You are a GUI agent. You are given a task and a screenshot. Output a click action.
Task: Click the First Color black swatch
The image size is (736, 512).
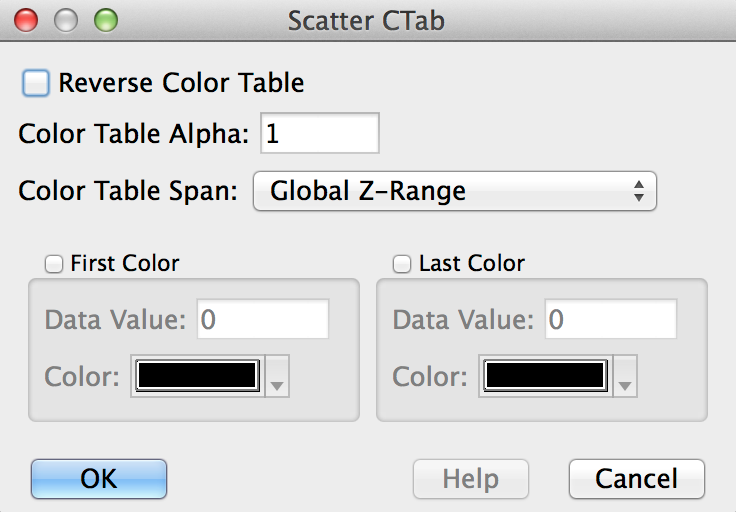(198, 376)
